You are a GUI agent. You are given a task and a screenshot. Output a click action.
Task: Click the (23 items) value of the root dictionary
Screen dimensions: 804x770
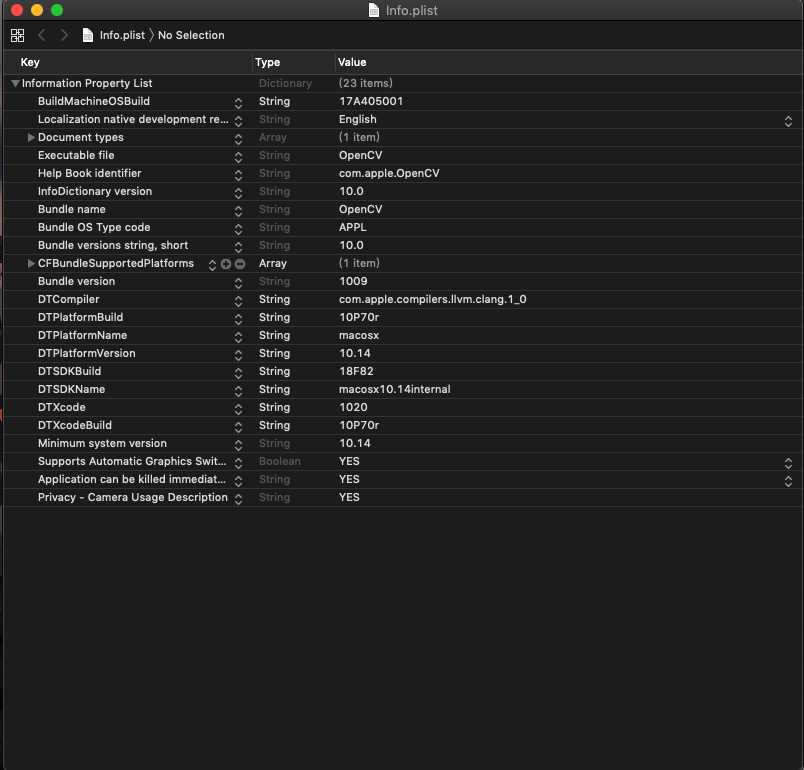click(365, 83)
